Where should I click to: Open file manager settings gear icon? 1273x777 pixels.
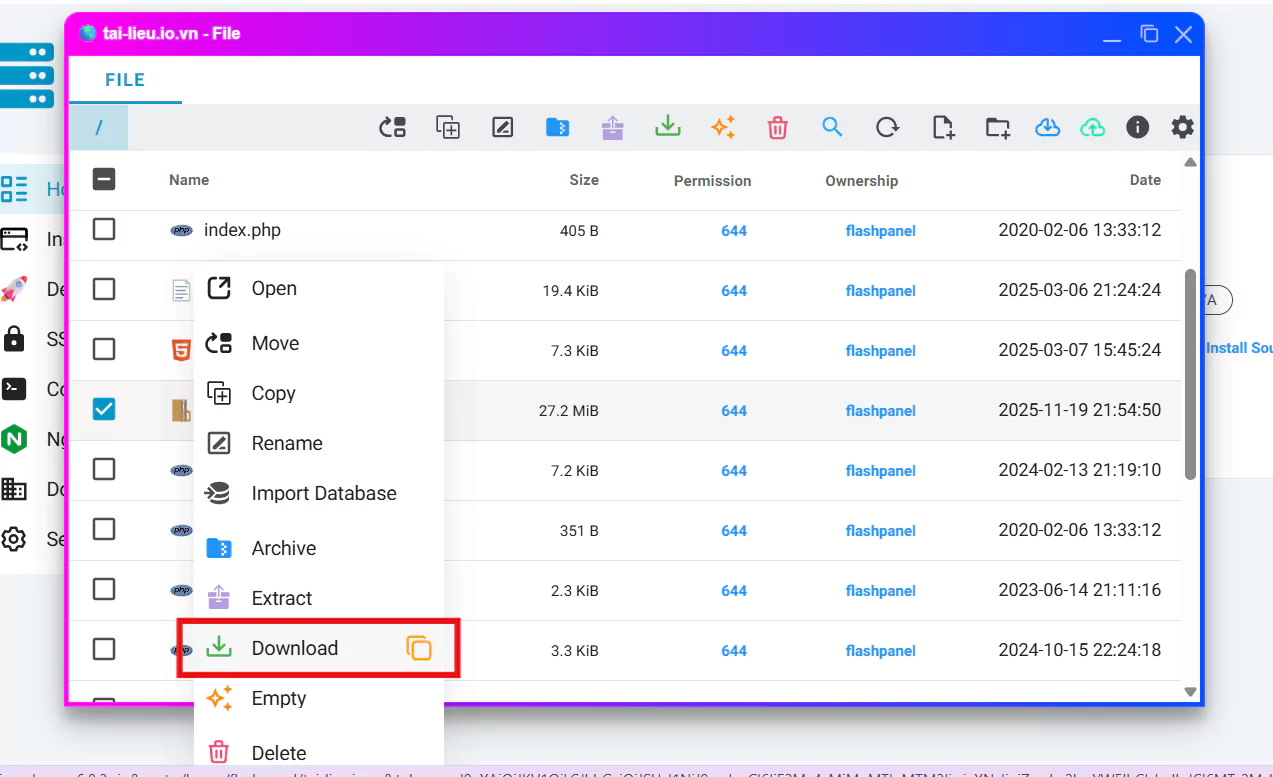(x=1182, y=127)
